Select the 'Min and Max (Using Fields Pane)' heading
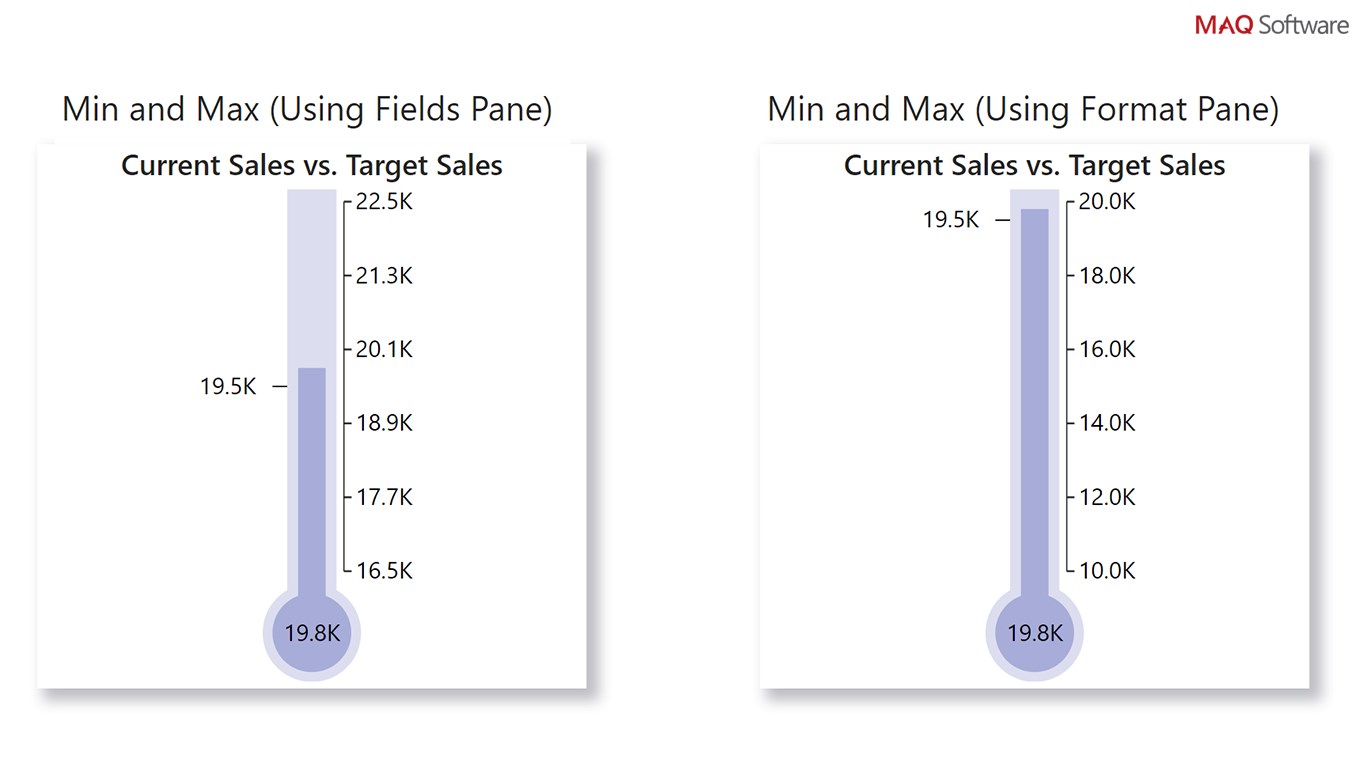1366x768 pixels. point(307,109)
